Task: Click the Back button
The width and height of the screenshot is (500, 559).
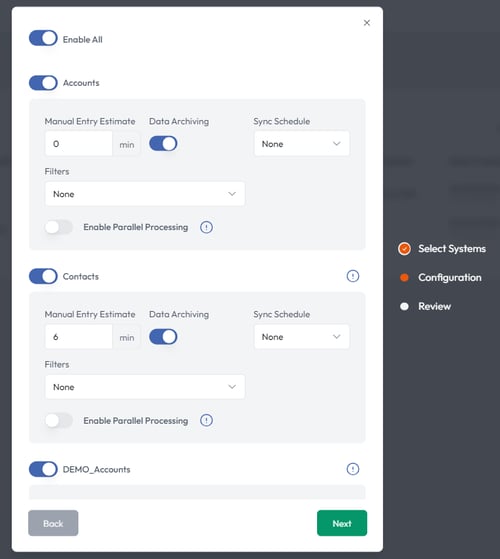Action: [x=53, y=523]
